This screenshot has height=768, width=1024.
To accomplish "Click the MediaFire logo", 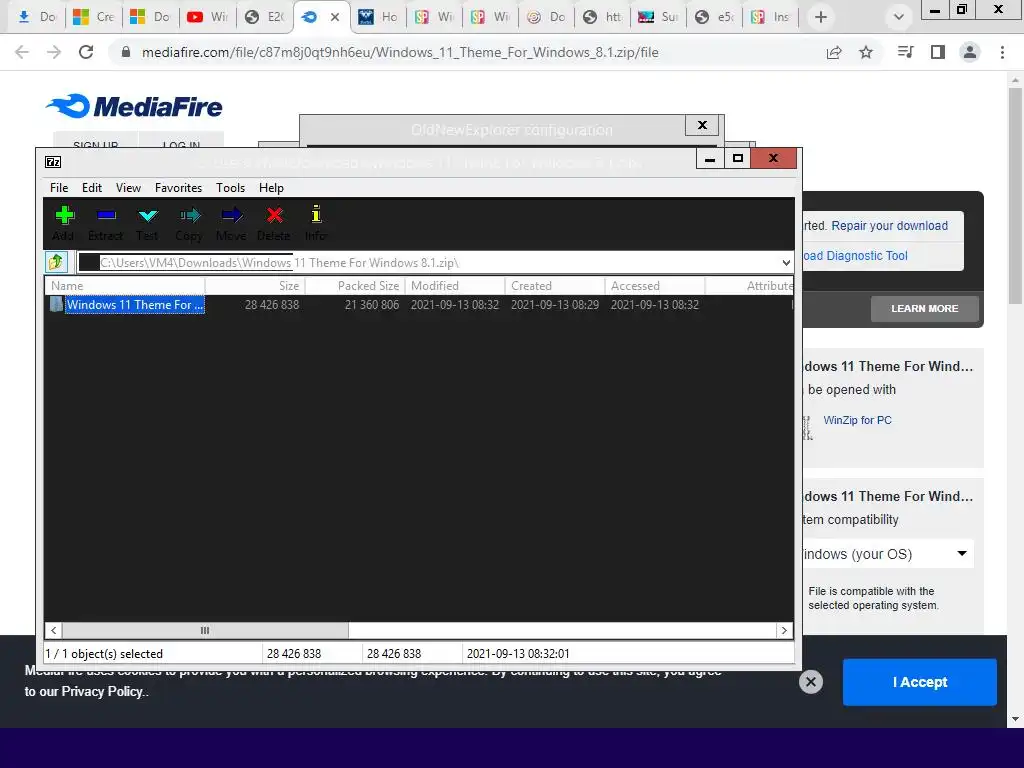I will tap(134, 106).
